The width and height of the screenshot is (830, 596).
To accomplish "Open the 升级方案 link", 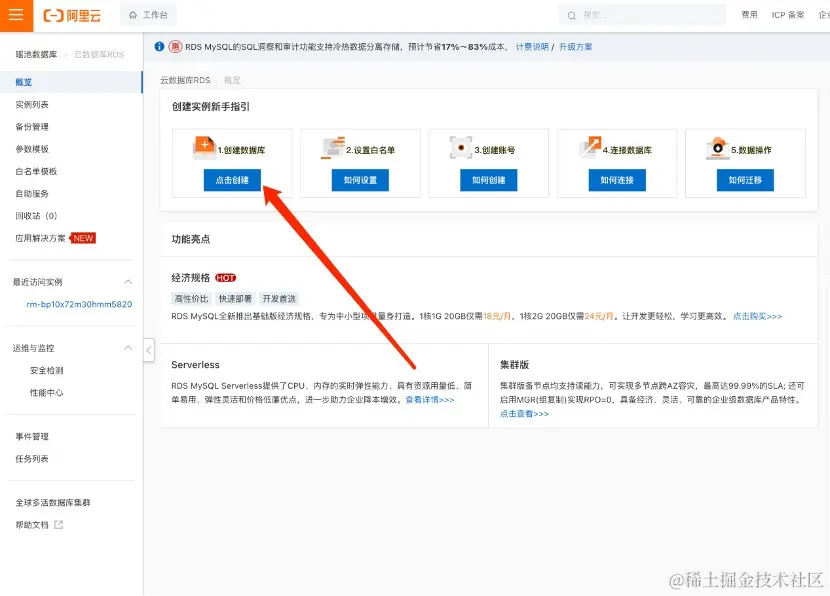I will (575, 47).
